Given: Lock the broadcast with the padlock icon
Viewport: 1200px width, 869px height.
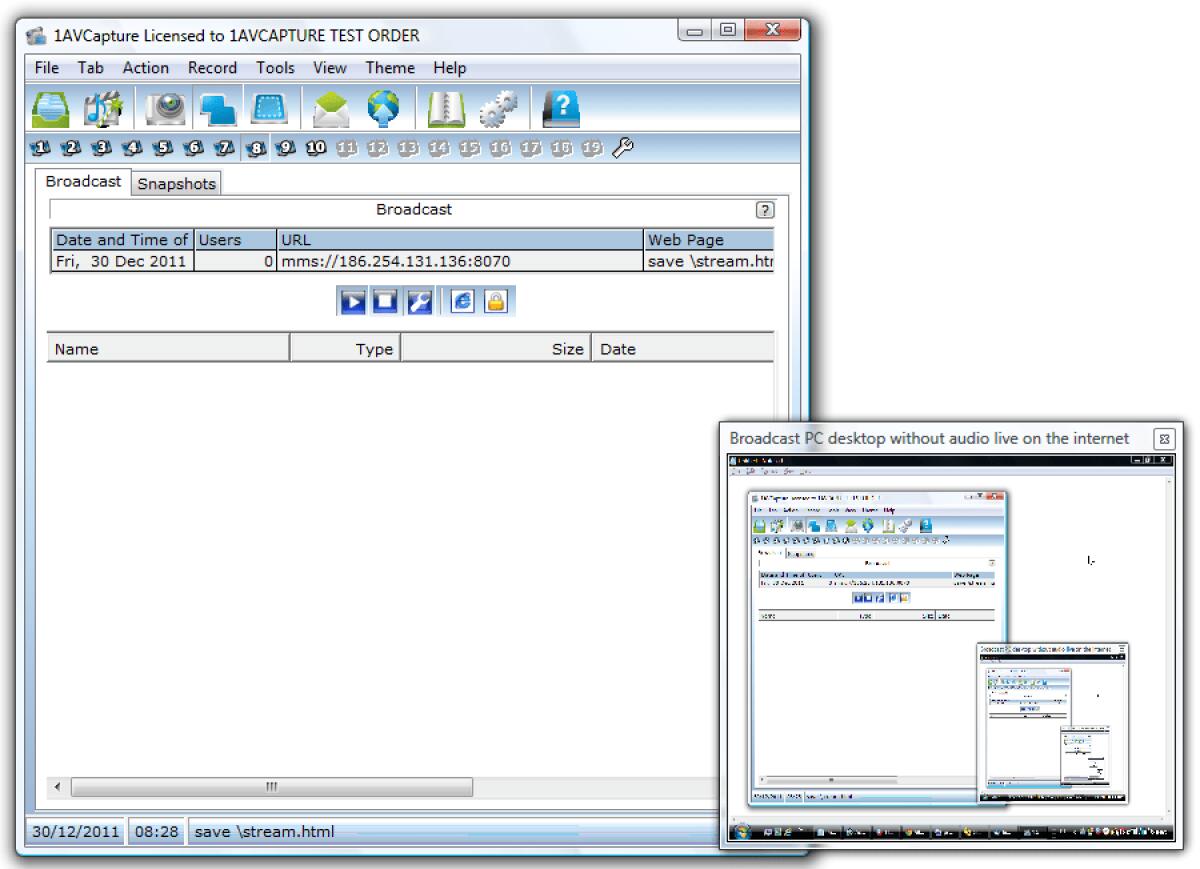Looking at the screenshot, I should (x=494, y=299).
